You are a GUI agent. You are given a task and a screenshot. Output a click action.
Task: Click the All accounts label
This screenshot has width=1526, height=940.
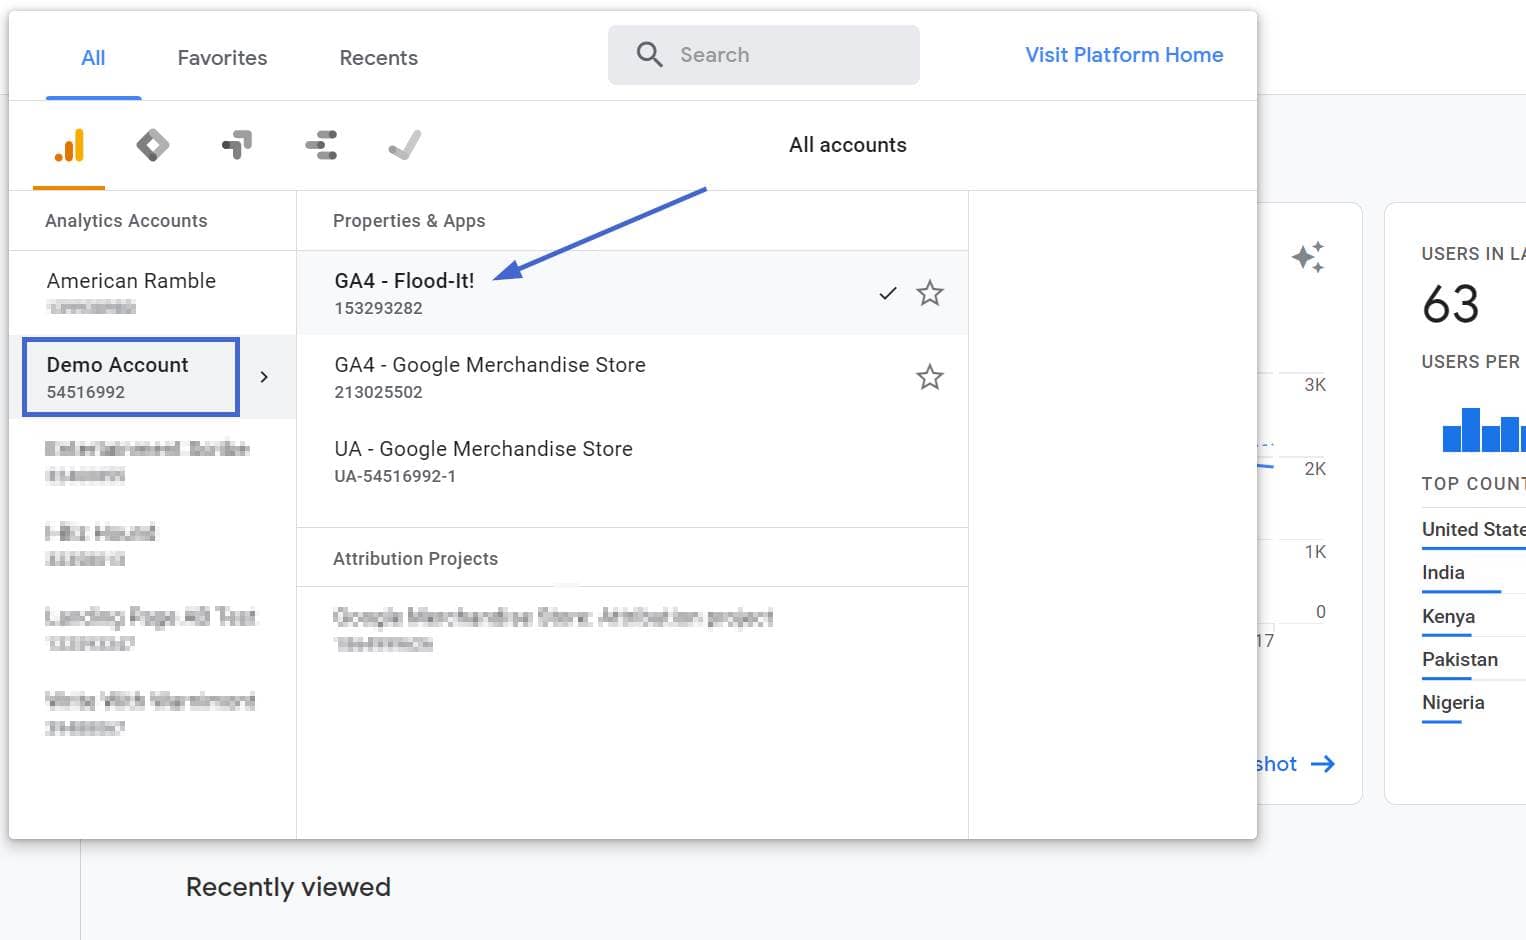pyautogui.click(x=848, y=145)
